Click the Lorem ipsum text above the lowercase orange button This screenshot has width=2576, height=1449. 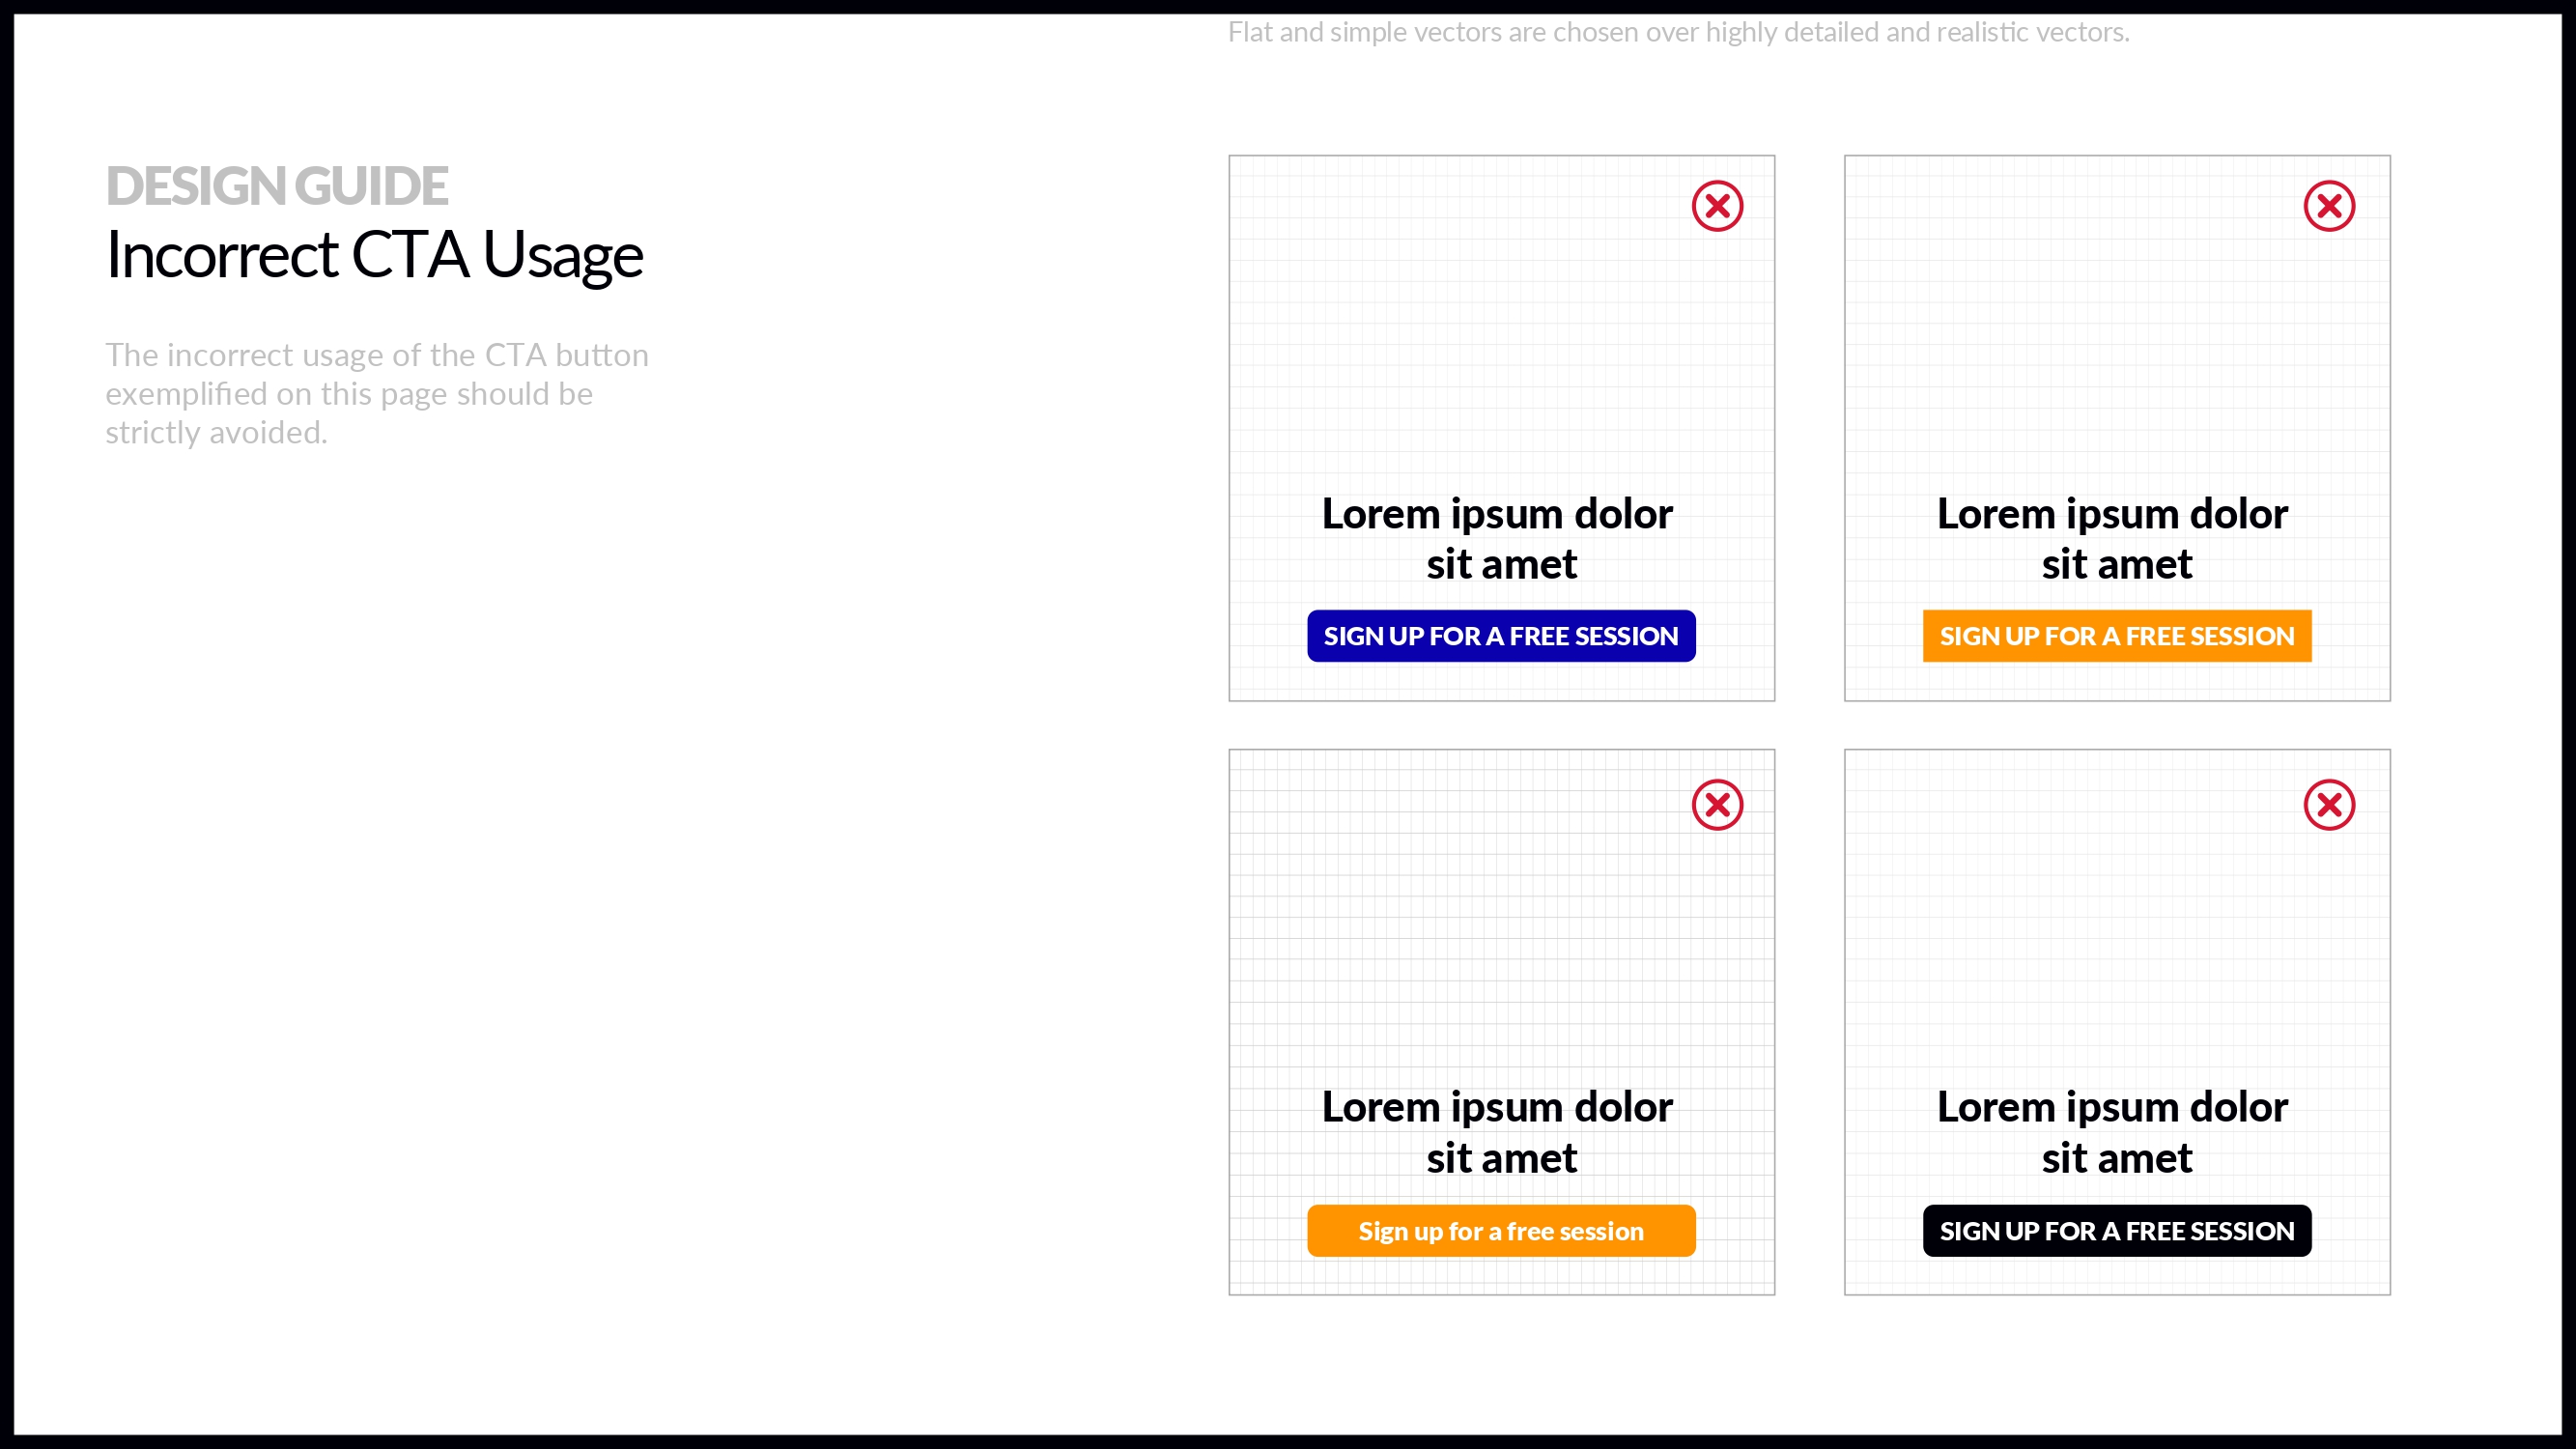pyautogui.click(x=1501, y=1133)
